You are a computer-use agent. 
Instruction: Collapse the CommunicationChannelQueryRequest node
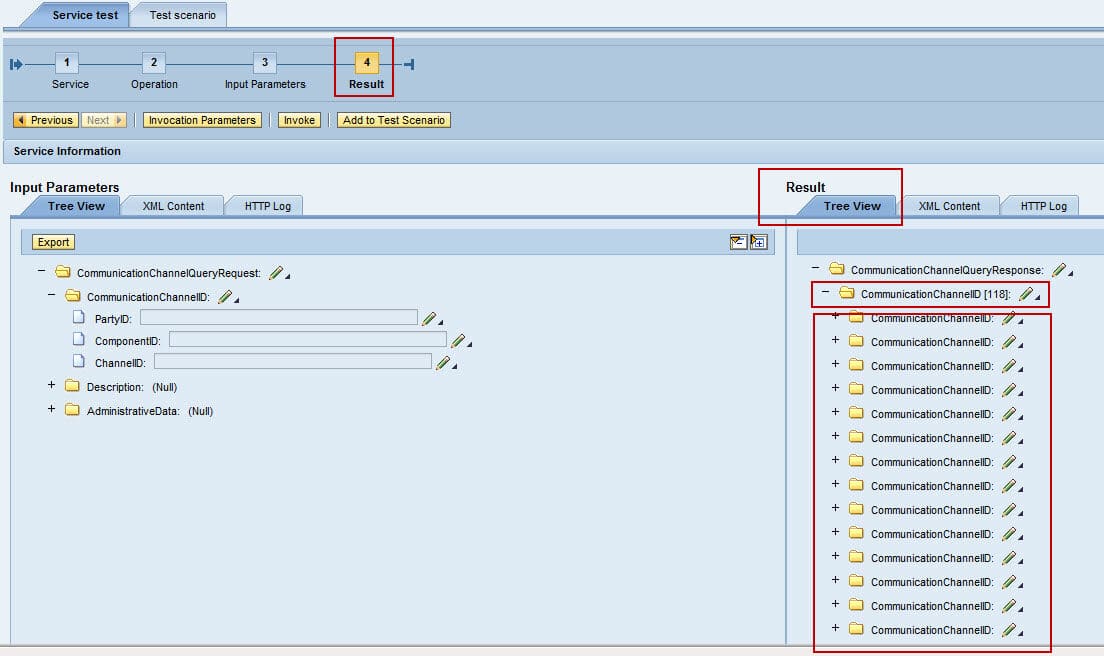pyautogui.click(x=41, y=272)
